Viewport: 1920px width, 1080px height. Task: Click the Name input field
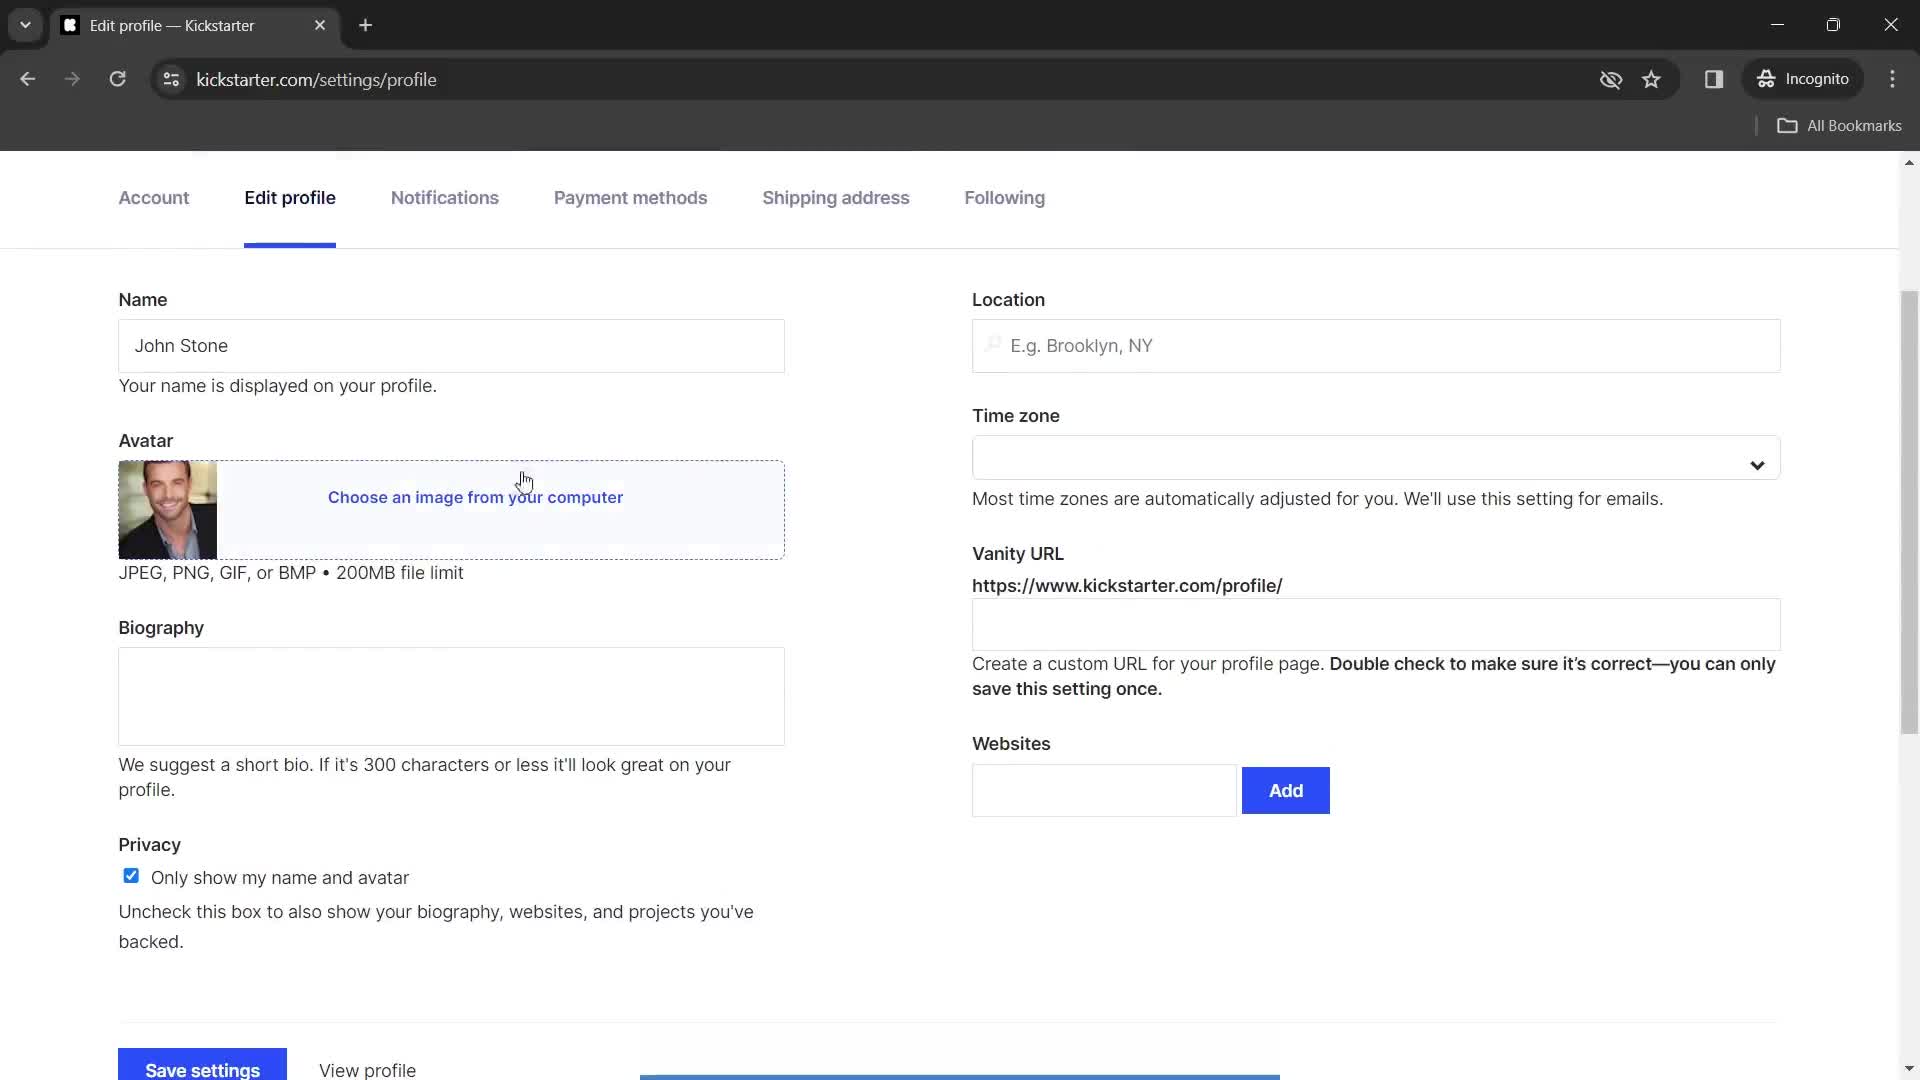point(451,345)
